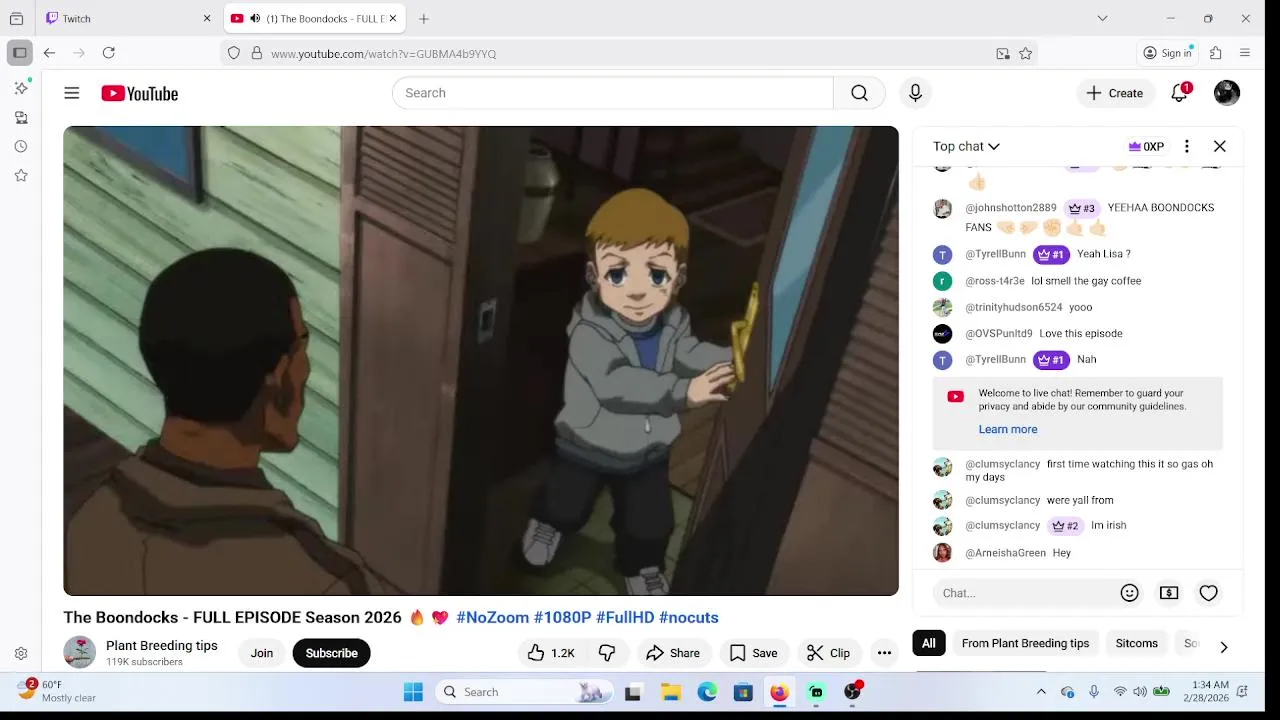Open Microsoft Edge from the taskbar

707,692
